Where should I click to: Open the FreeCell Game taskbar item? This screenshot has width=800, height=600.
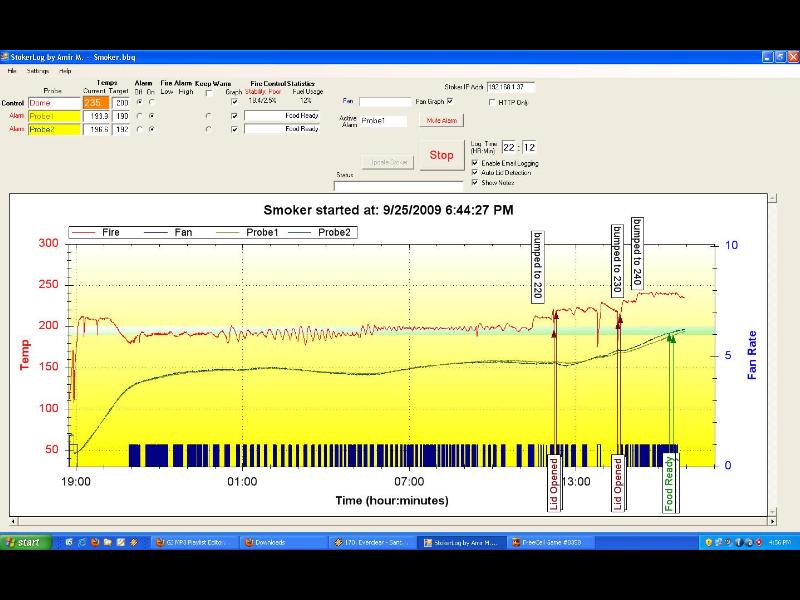pos(550,542)
